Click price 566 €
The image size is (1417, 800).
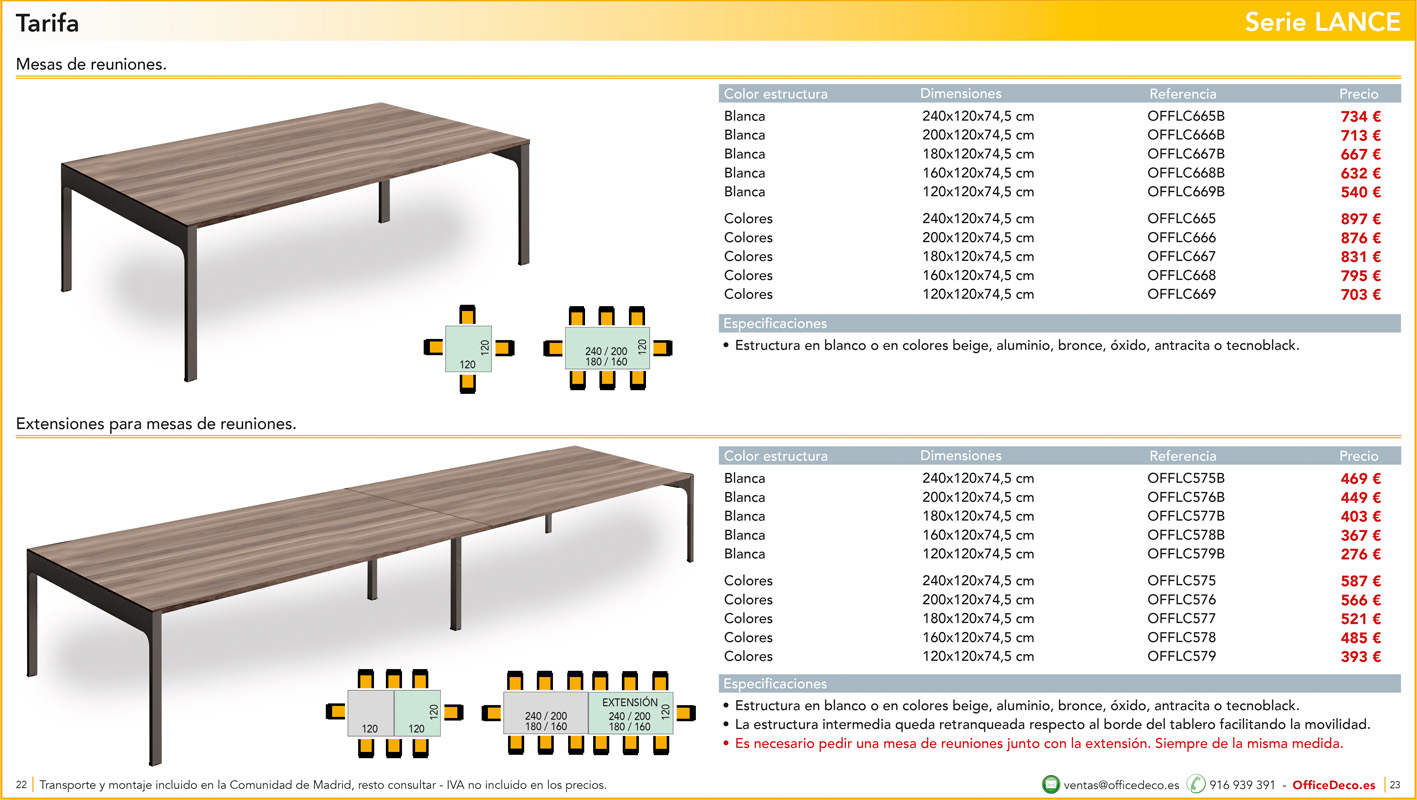pos(1361,600)
